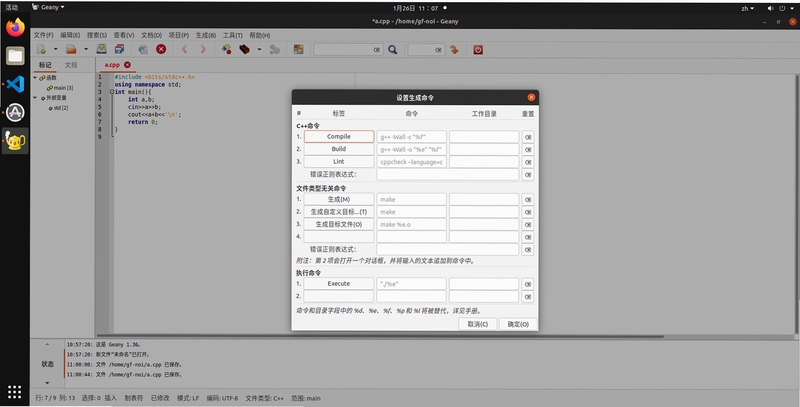Collapse the fold marker at int main()

pyautogui.click(x=112, y=92)
